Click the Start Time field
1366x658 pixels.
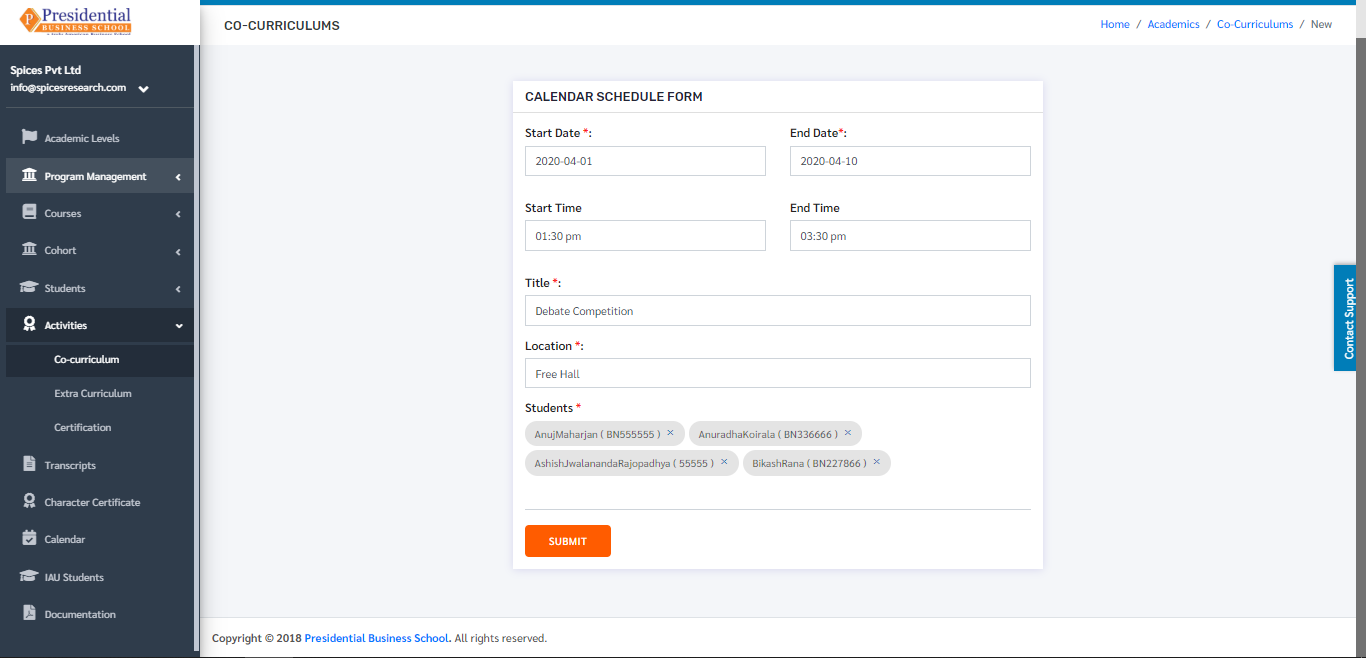645,236
